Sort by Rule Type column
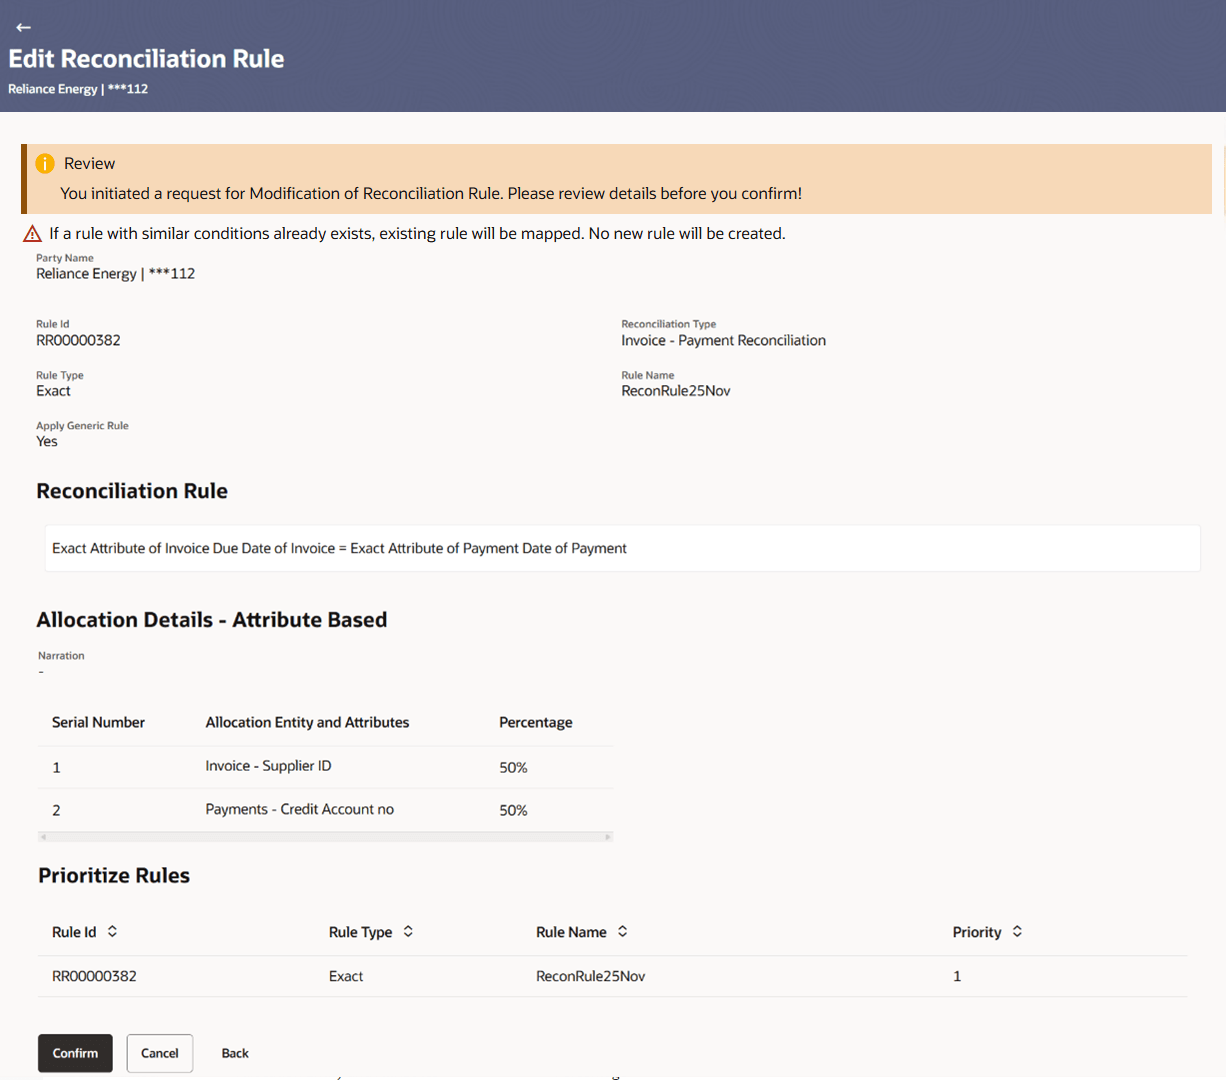This screenshot has height=1080, width=1226. tap(408, 931)
